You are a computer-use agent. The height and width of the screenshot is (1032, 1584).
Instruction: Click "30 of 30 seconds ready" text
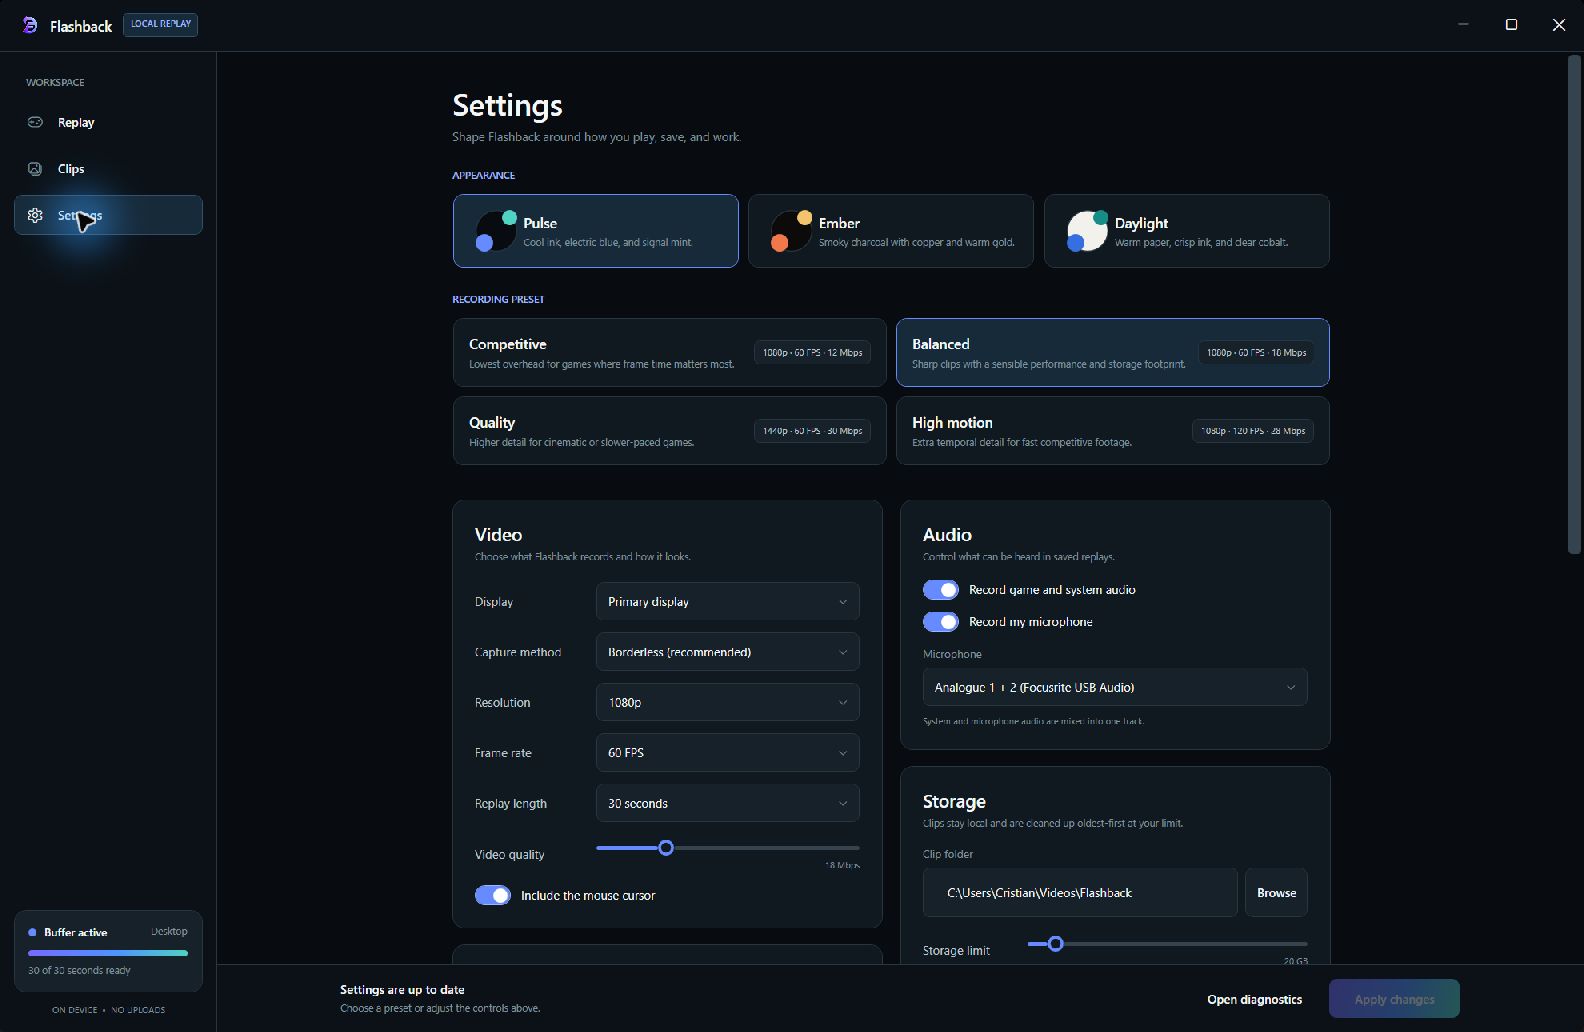pyautogui.click(x=79, y=970)
